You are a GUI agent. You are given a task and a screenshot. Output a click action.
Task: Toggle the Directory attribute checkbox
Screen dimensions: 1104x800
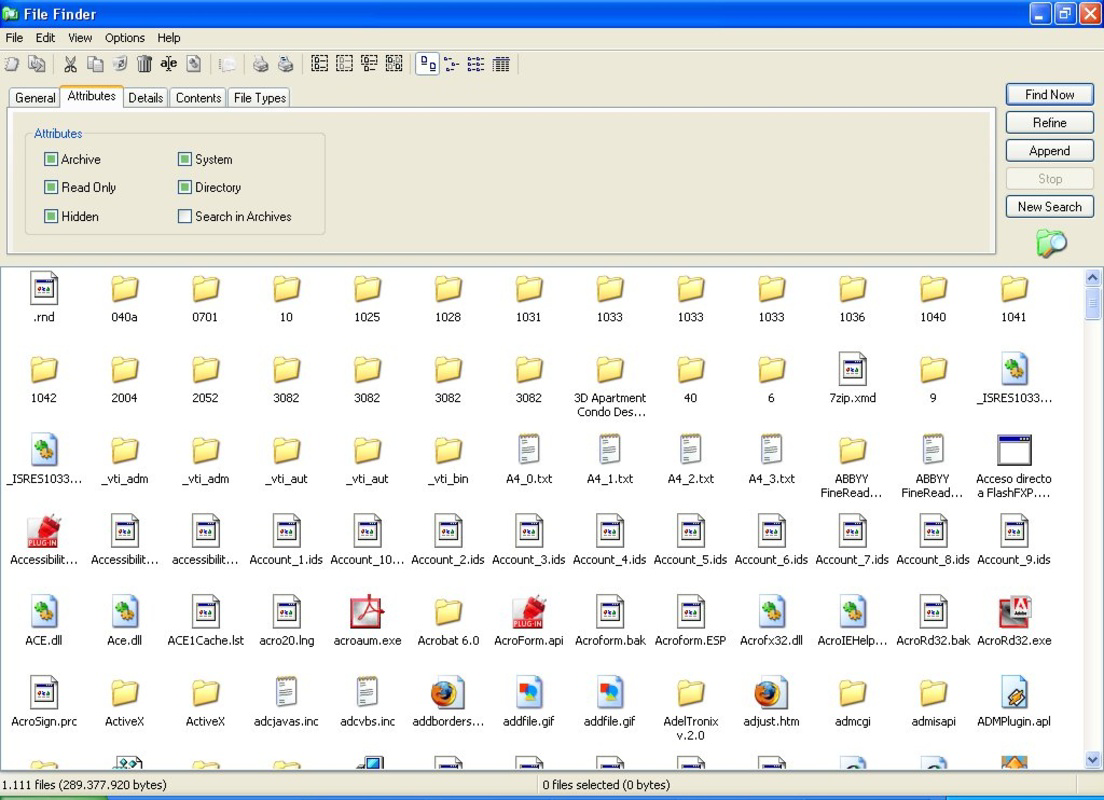(x=184, y=187)
